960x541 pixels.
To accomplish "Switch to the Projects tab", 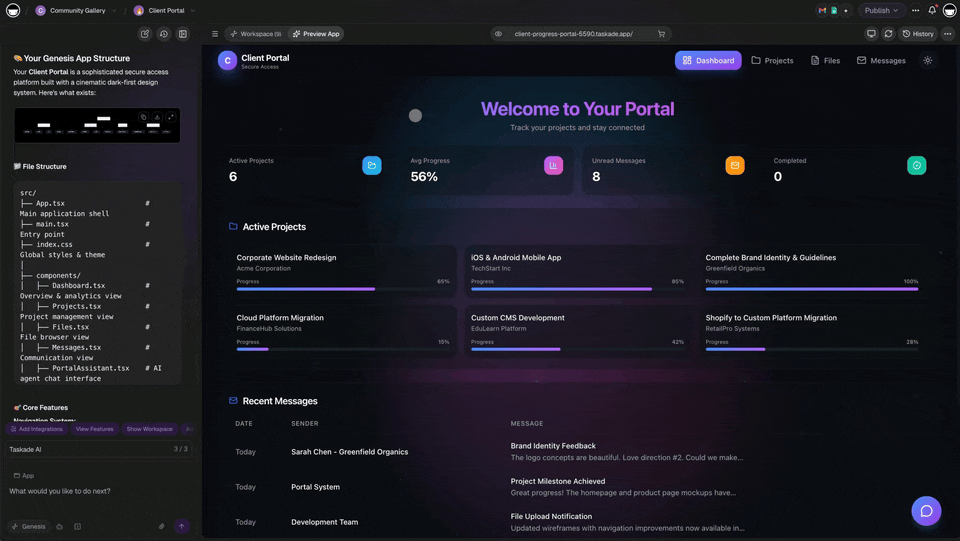I will click(x=772, y=61).
